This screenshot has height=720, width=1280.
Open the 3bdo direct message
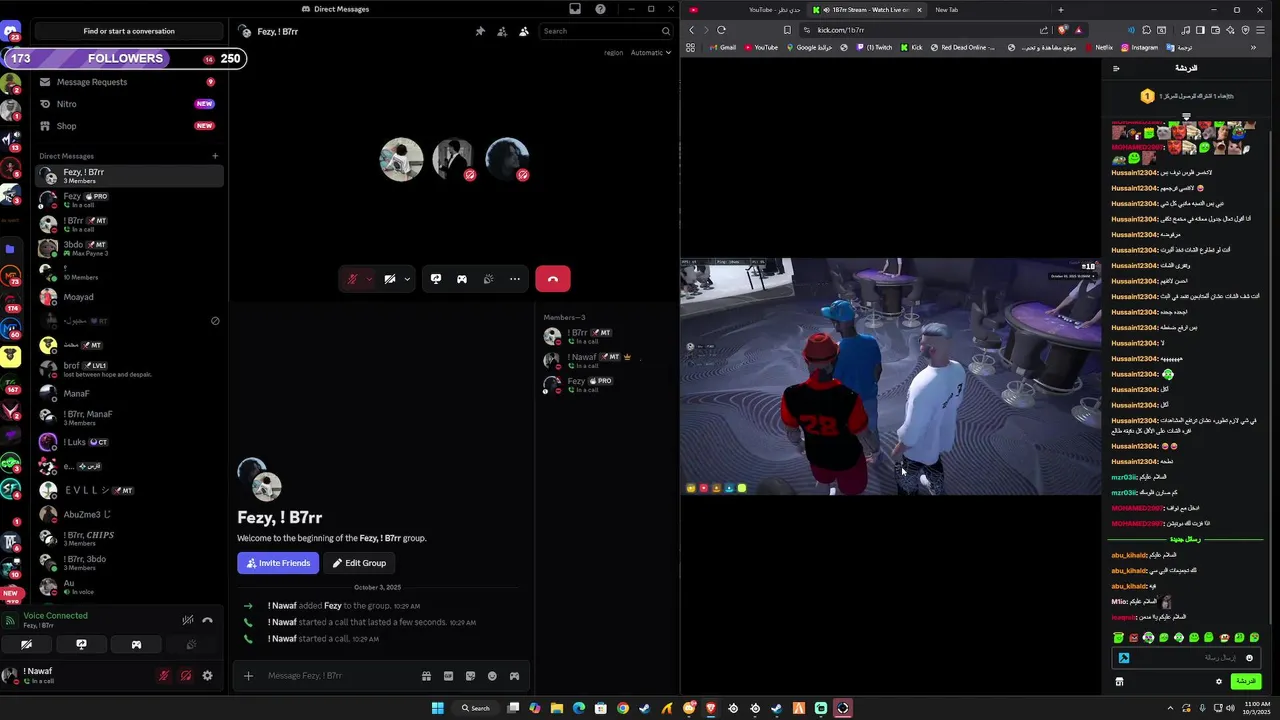click(128, 248)
